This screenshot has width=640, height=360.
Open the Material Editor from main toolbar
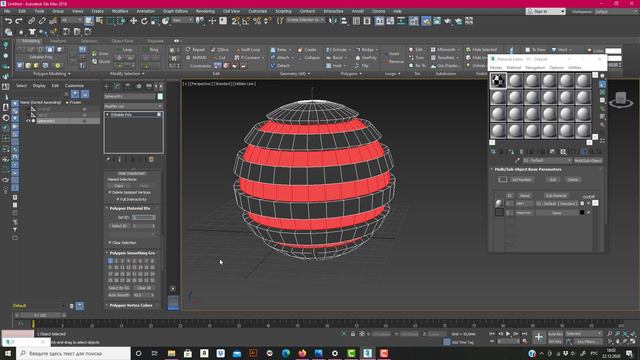(413, 21)
